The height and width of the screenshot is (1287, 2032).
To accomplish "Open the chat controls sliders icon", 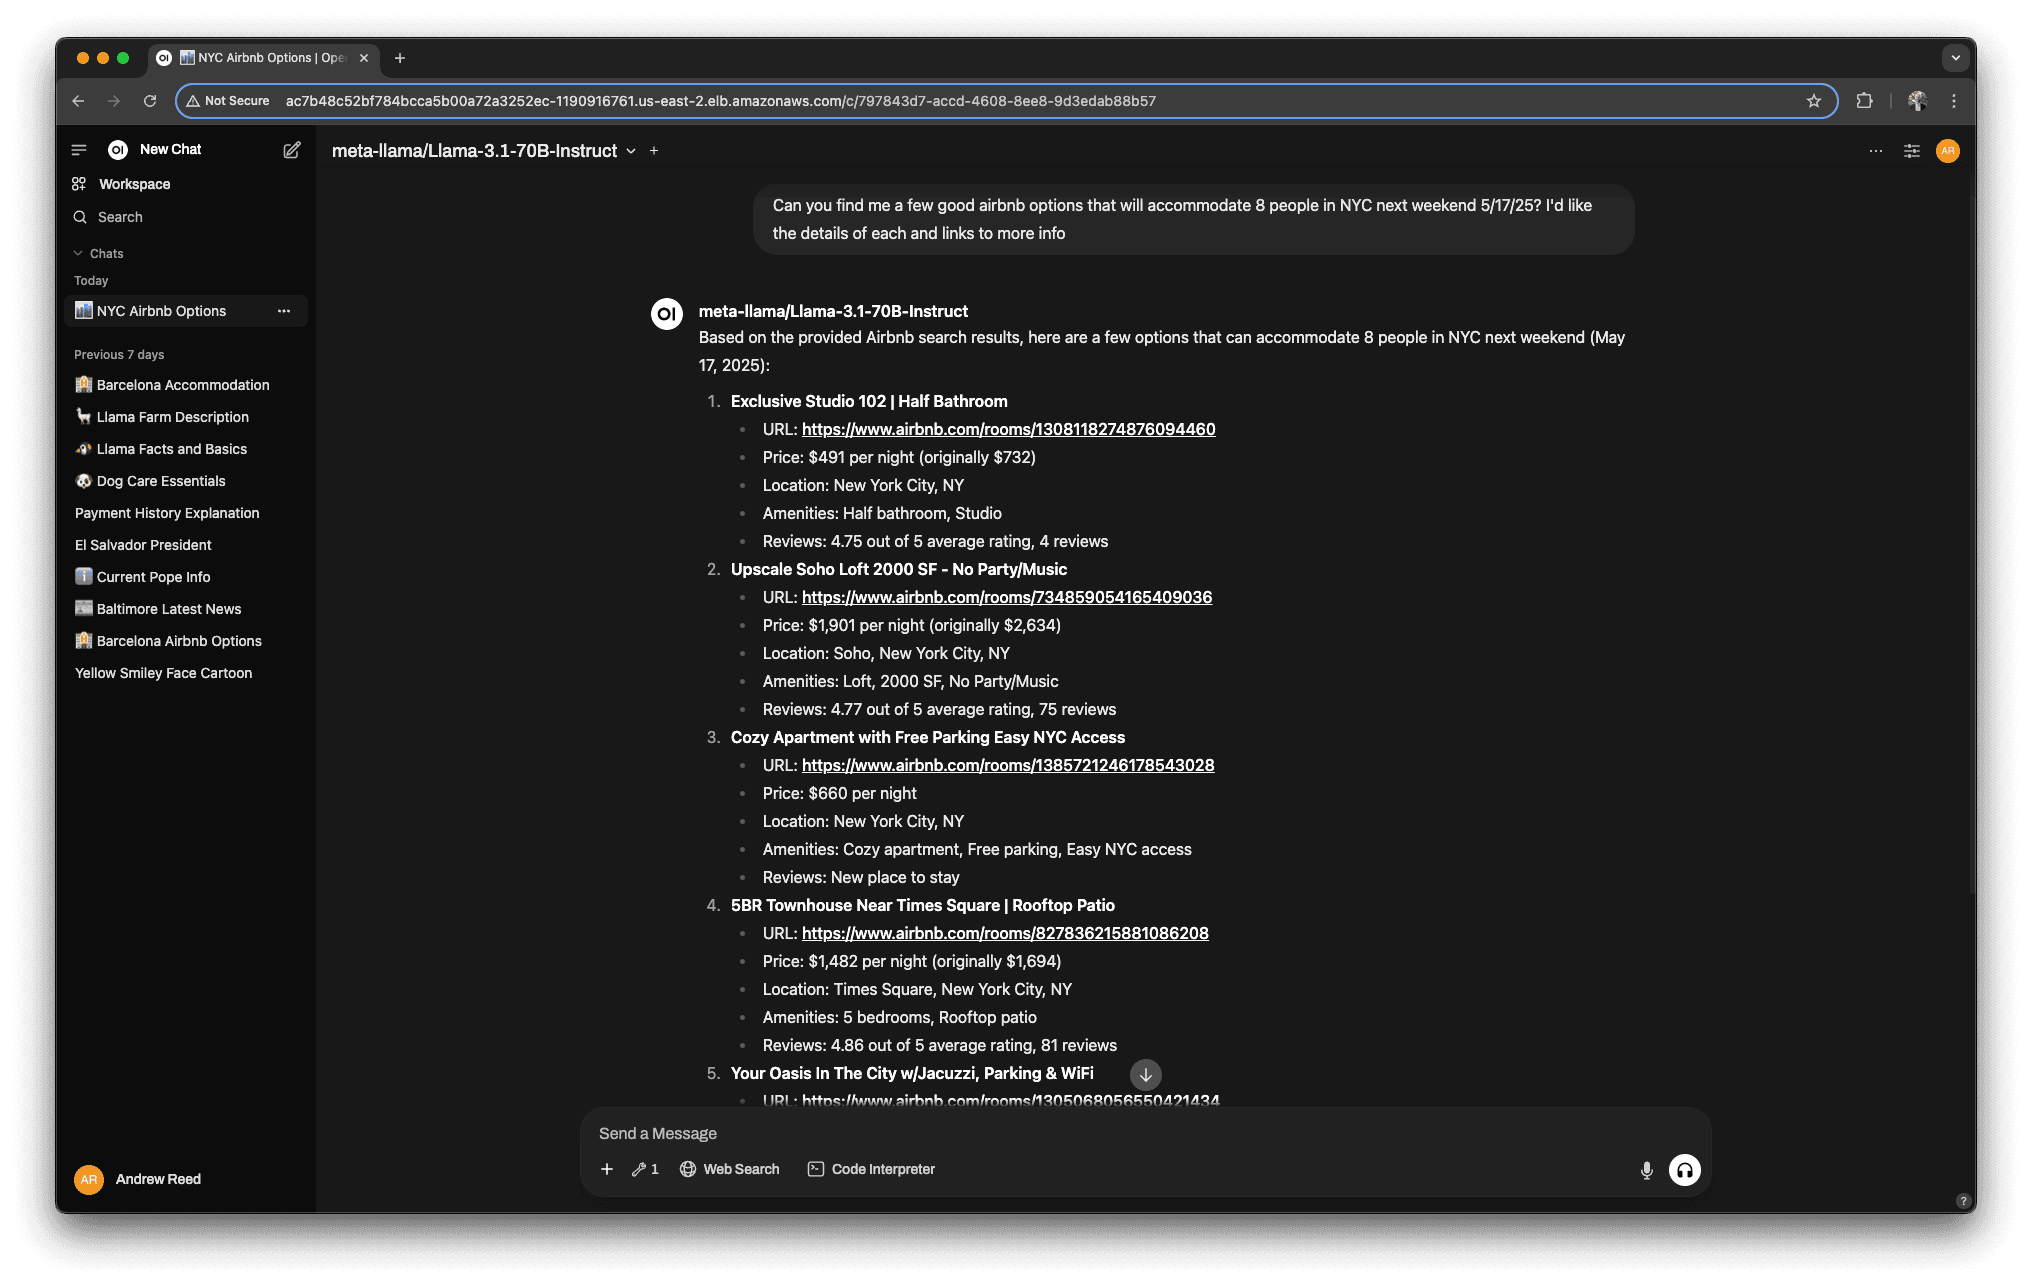I will 1912,151.
